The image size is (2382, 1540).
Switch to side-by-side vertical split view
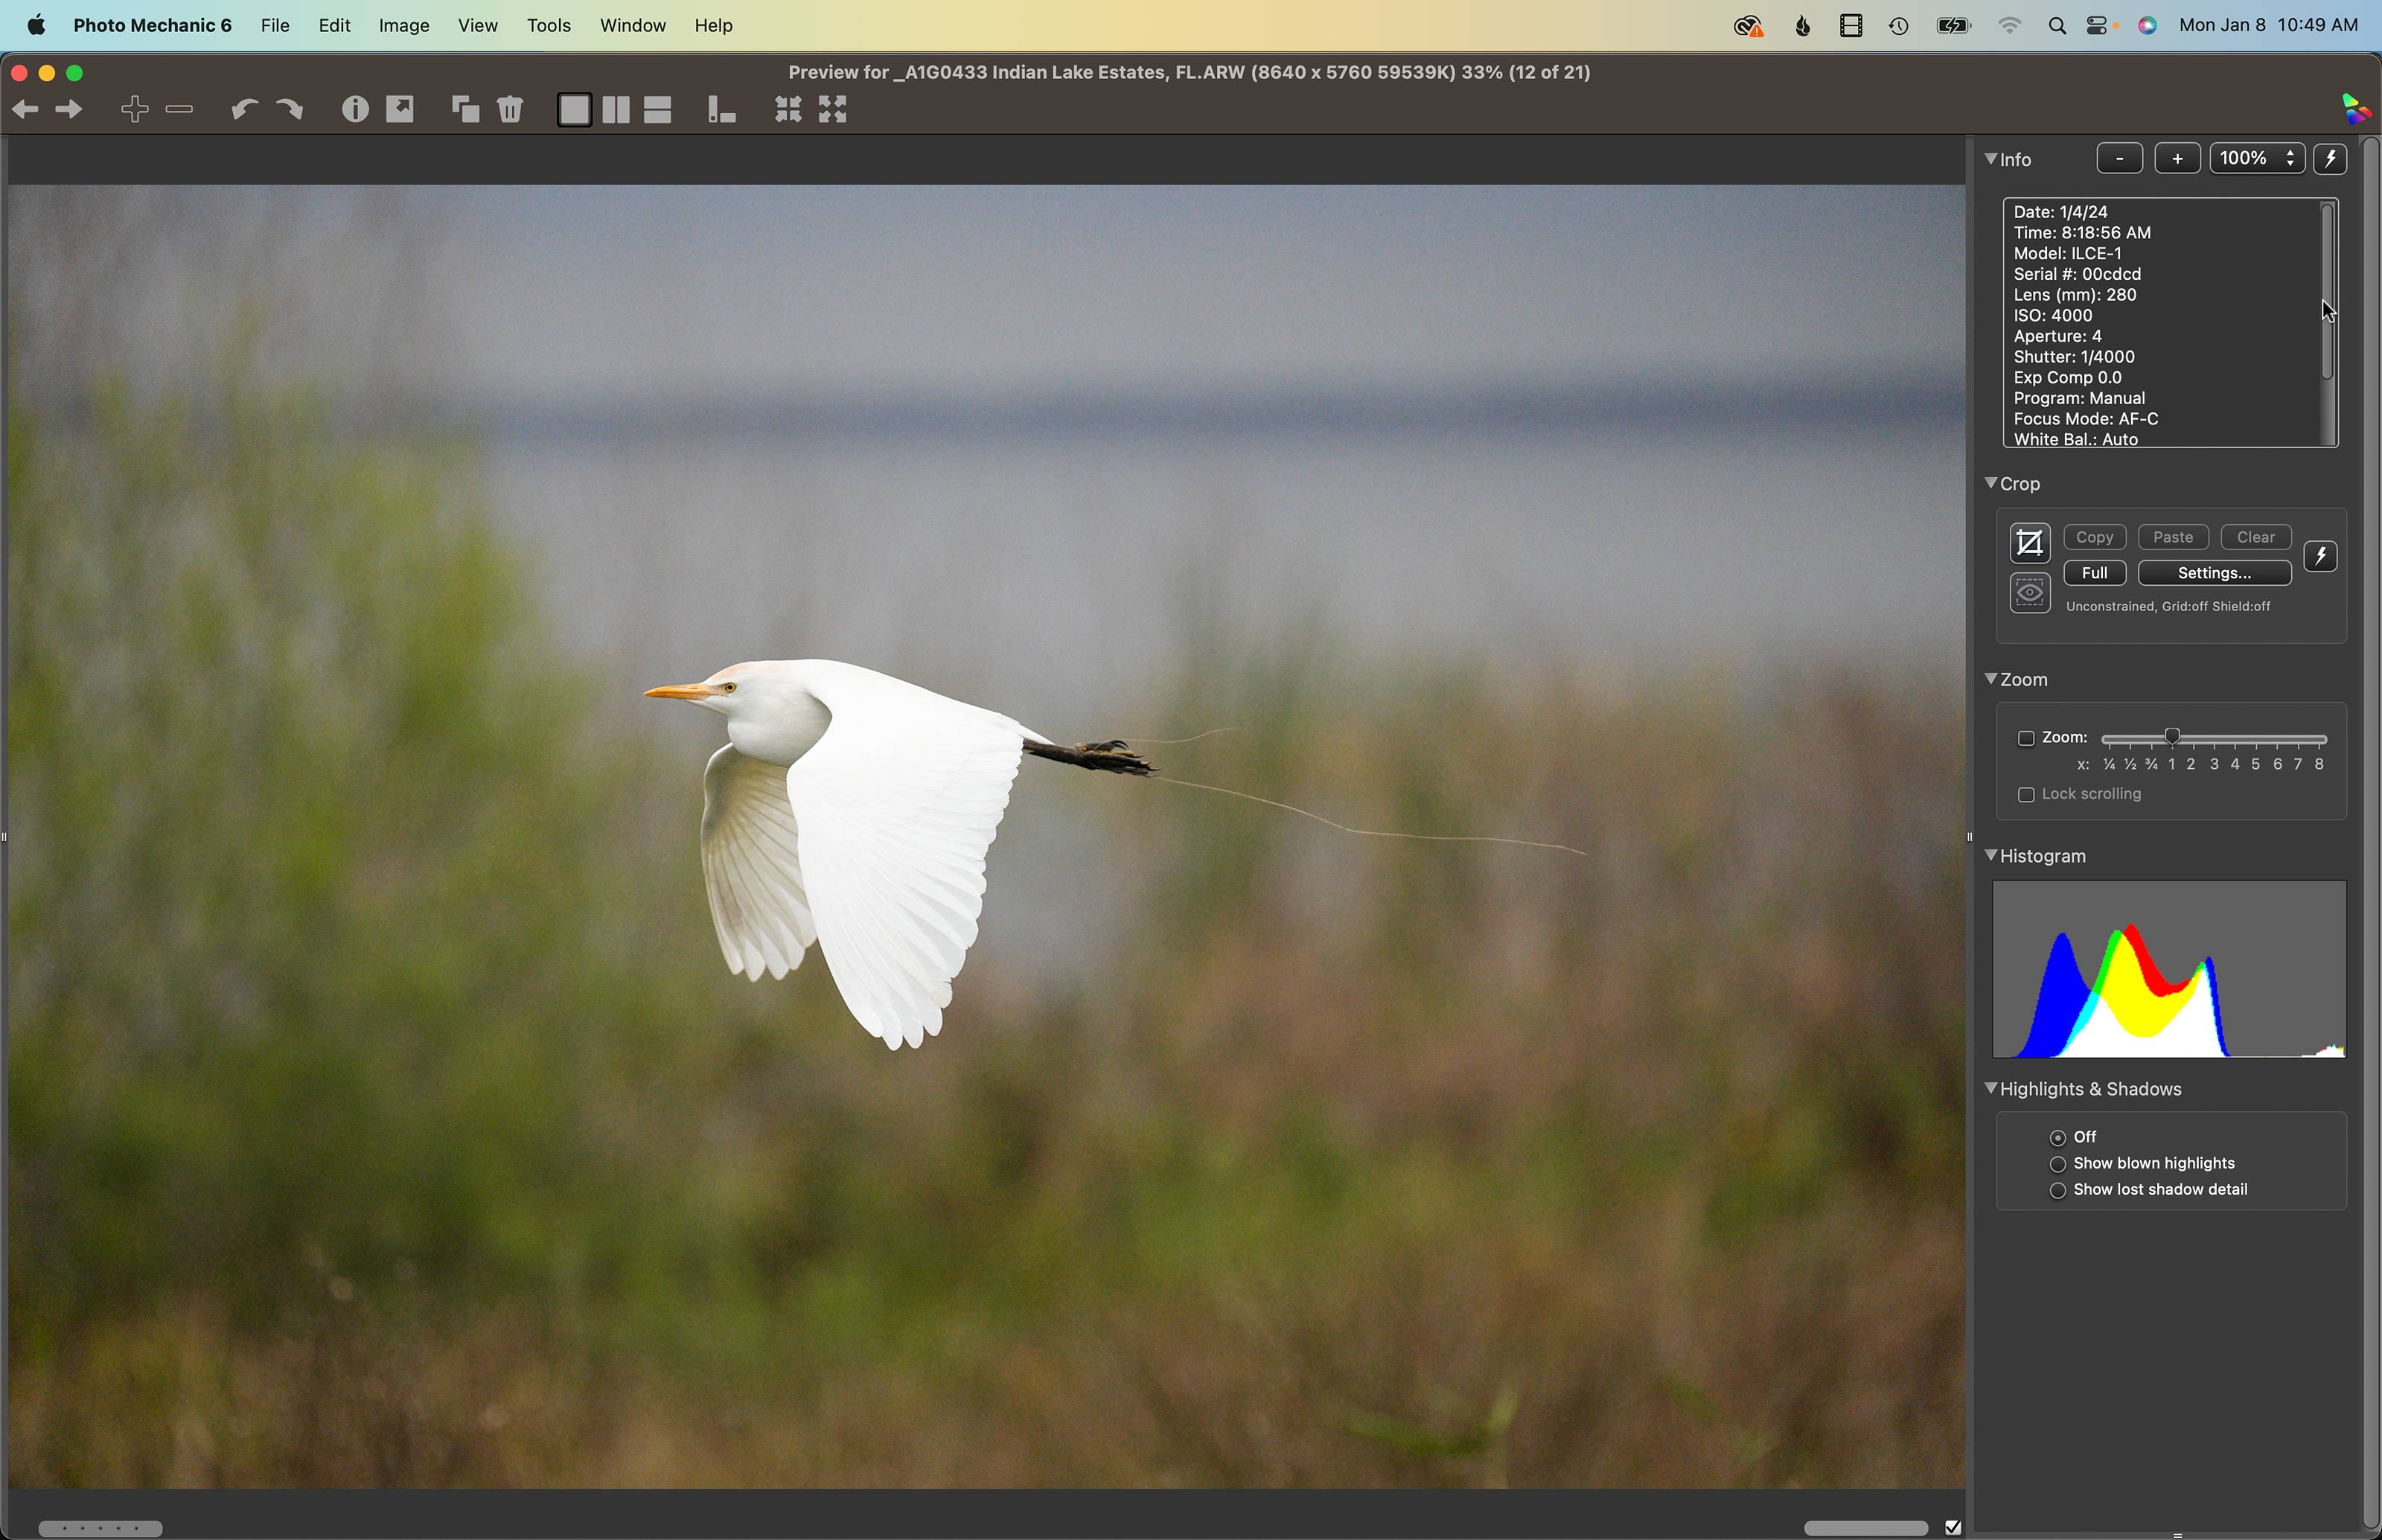616,110
